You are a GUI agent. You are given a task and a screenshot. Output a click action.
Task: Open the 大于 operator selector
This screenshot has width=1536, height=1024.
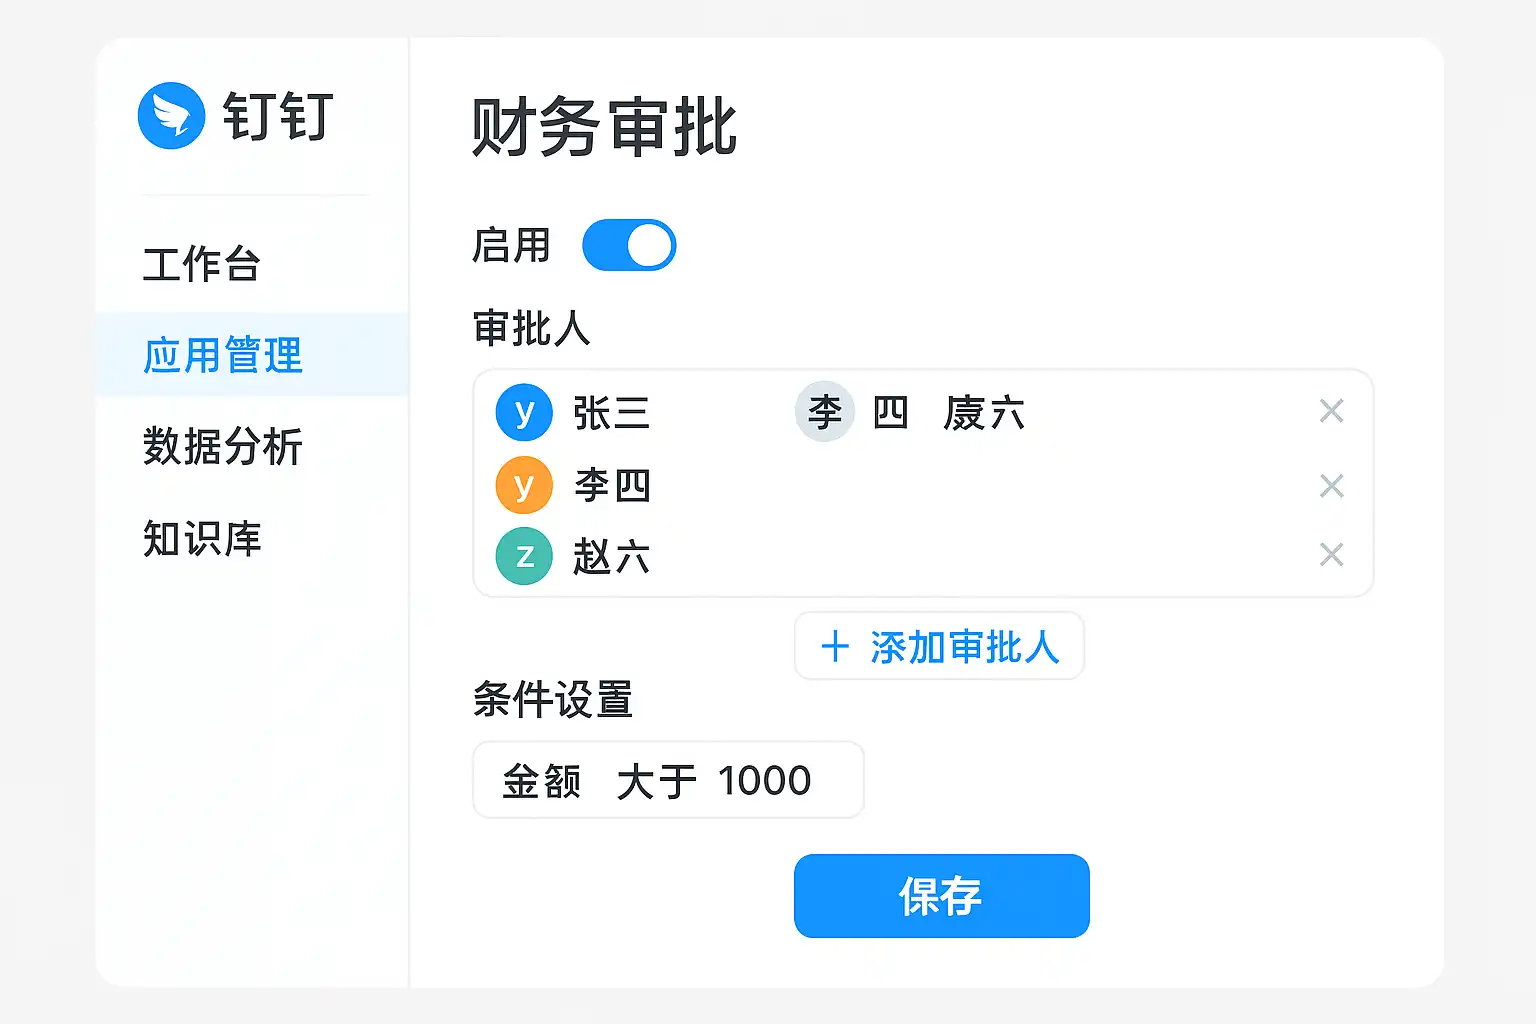point(656,781)
